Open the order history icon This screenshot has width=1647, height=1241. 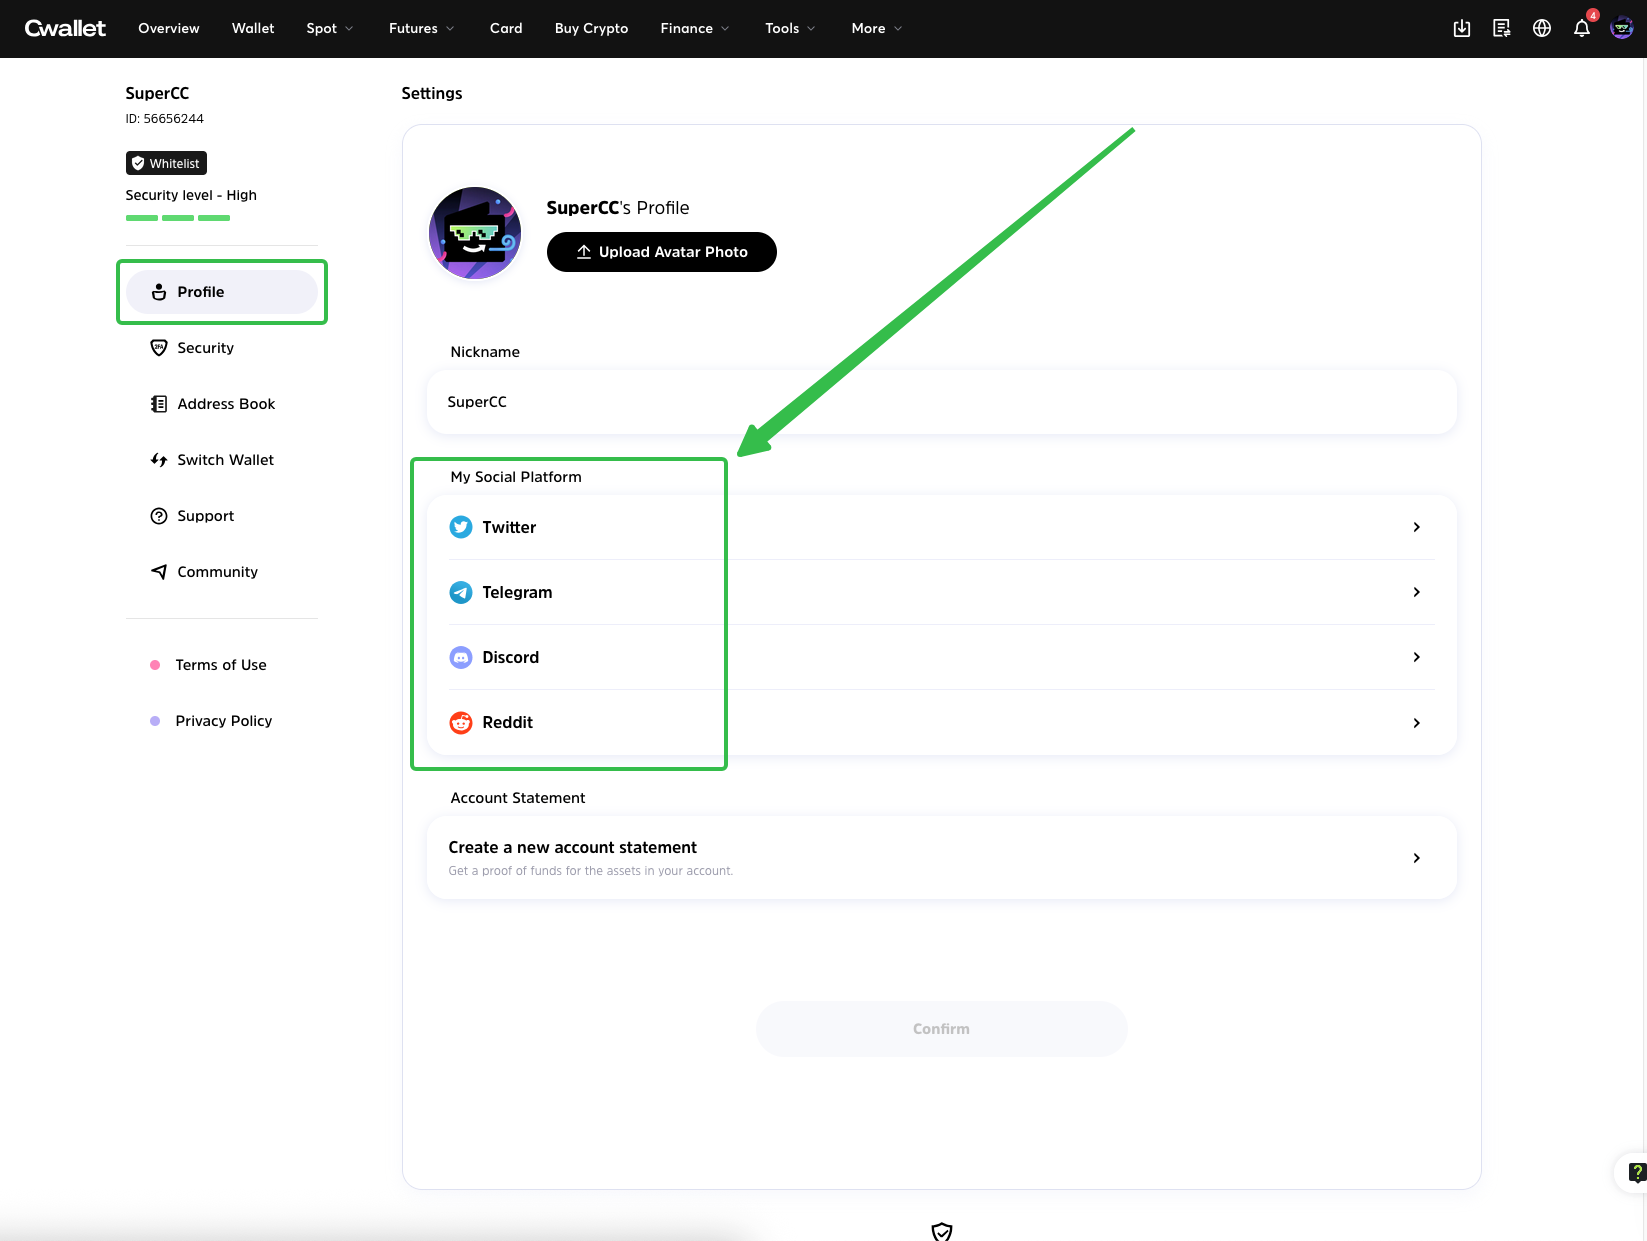tap(1501, 29)
